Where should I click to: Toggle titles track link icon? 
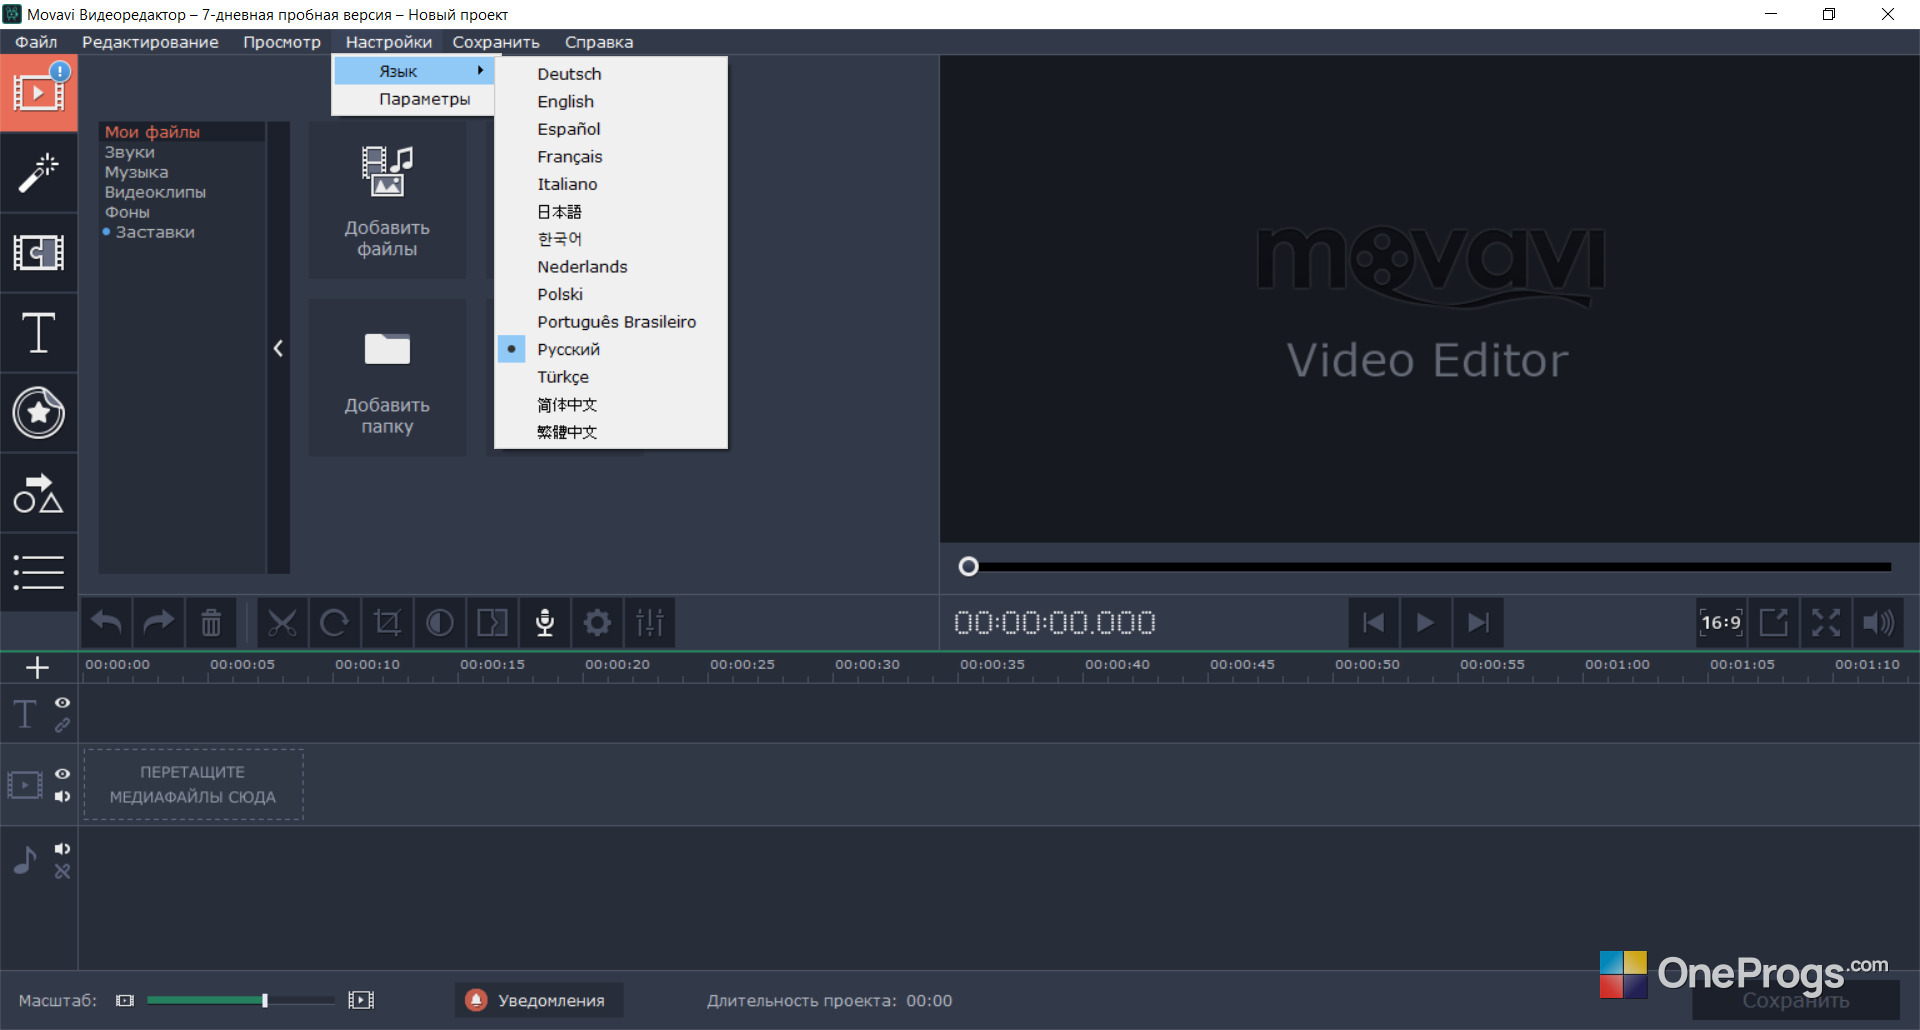tap(62, 725)
